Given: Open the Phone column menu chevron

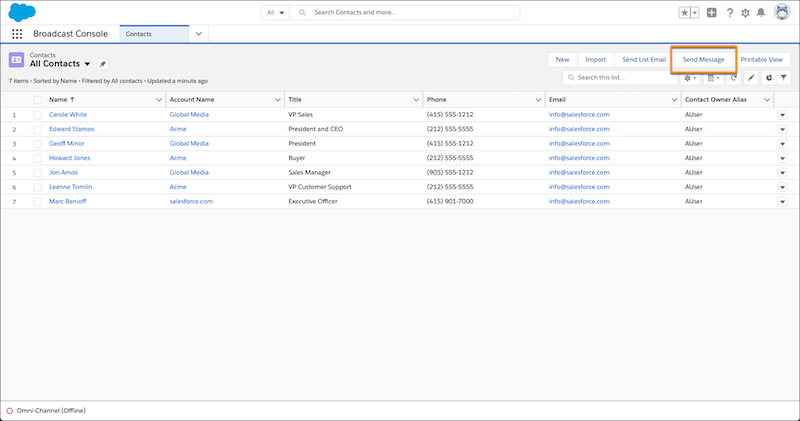Looking at the screenshot, I should click(x=538, y=100).
